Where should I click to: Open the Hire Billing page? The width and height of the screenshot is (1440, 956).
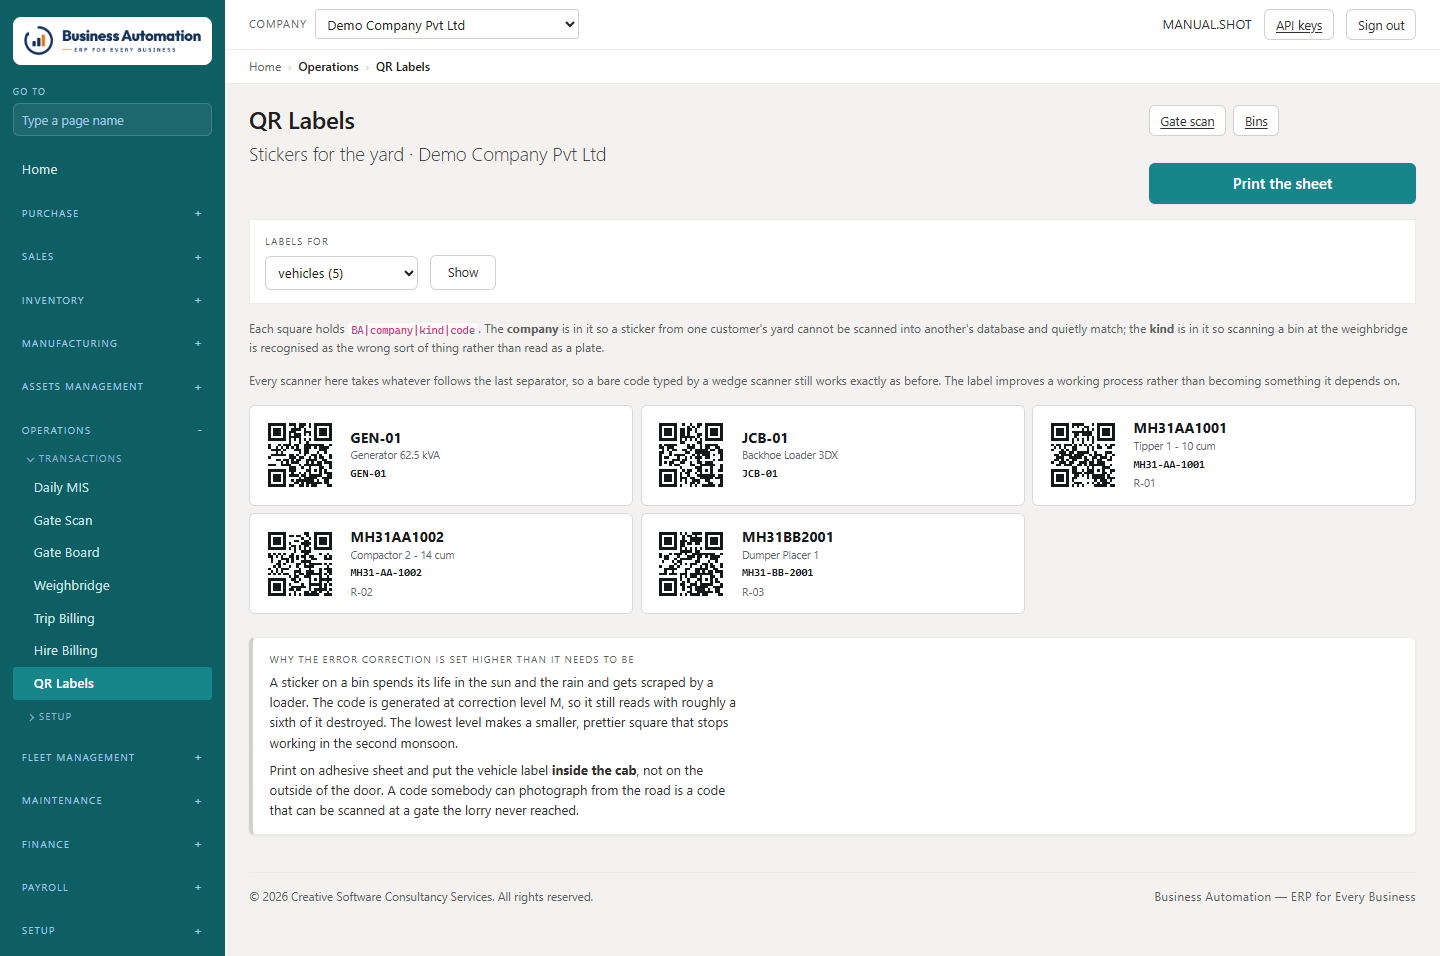coord(112,651)
